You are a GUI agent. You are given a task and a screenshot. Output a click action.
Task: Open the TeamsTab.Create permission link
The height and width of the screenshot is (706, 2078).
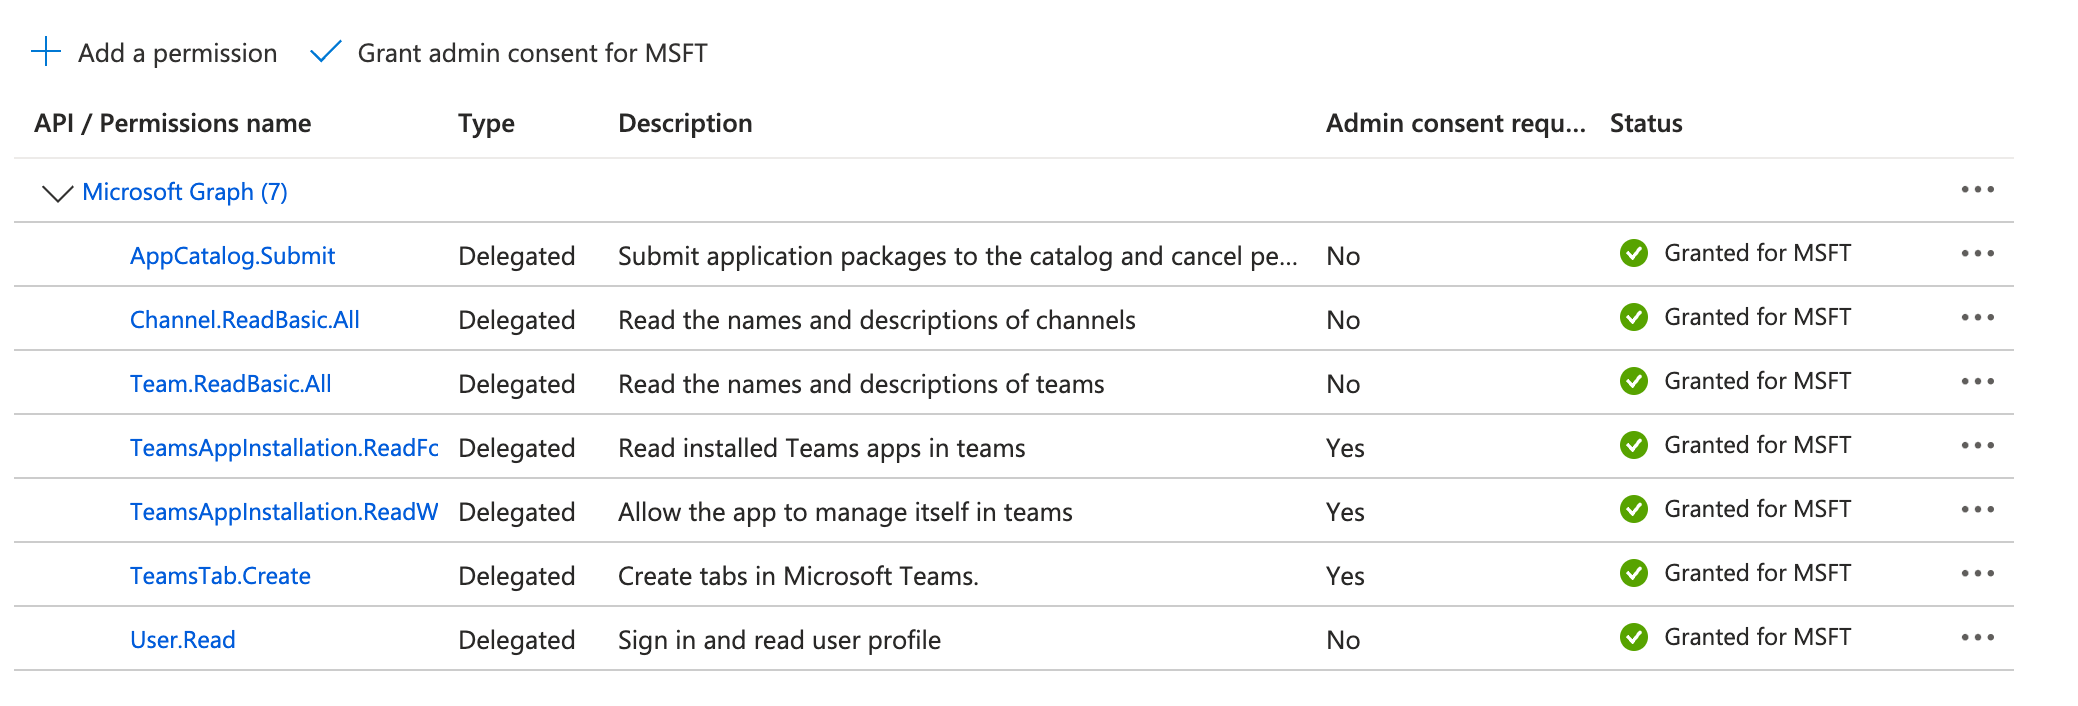click(220, 576)
